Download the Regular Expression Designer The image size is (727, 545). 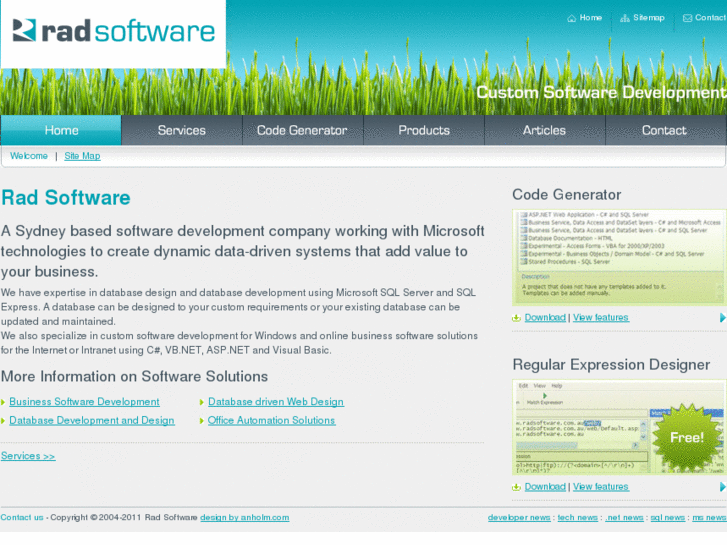[545, 487]
